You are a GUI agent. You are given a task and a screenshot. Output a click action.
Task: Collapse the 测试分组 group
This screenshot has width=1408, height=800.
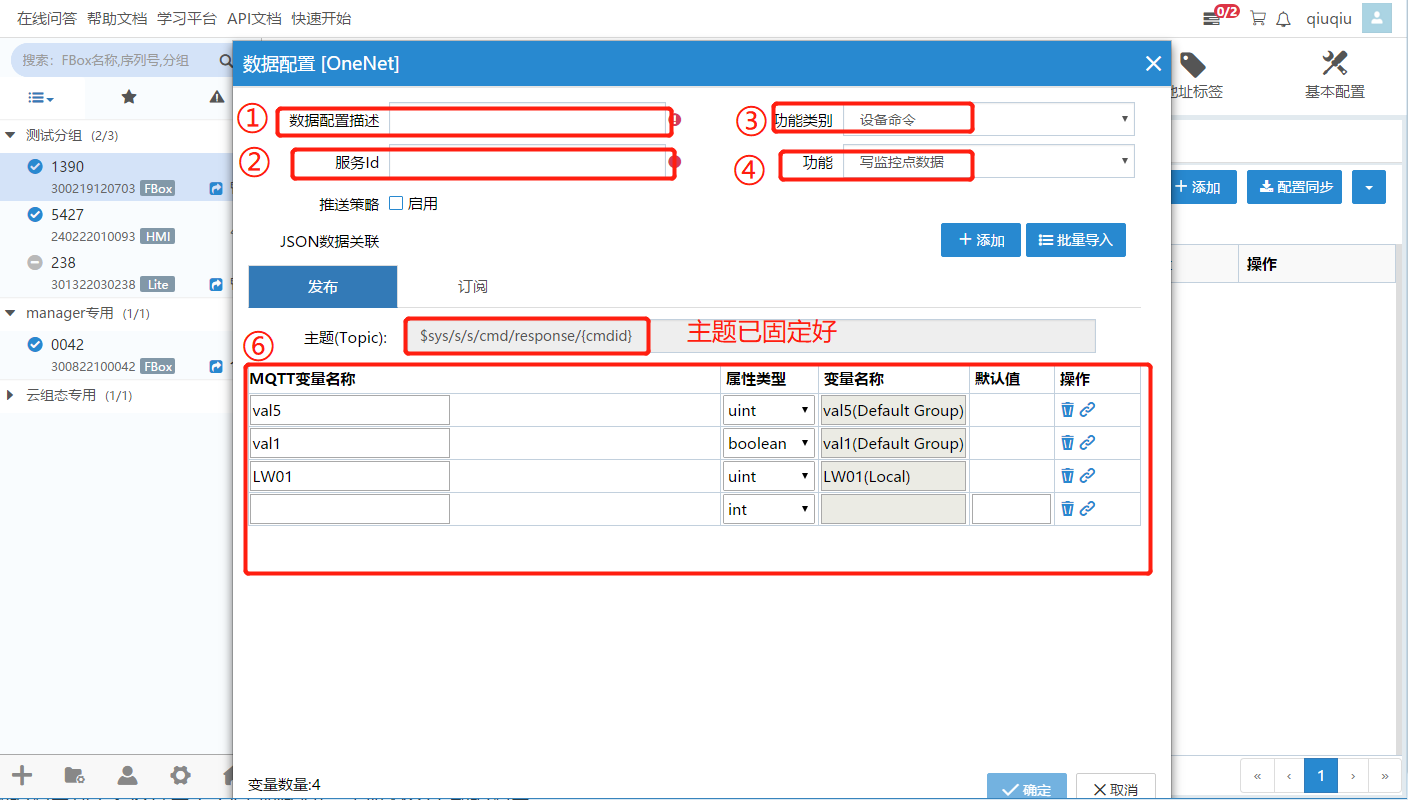coord(11,135)
